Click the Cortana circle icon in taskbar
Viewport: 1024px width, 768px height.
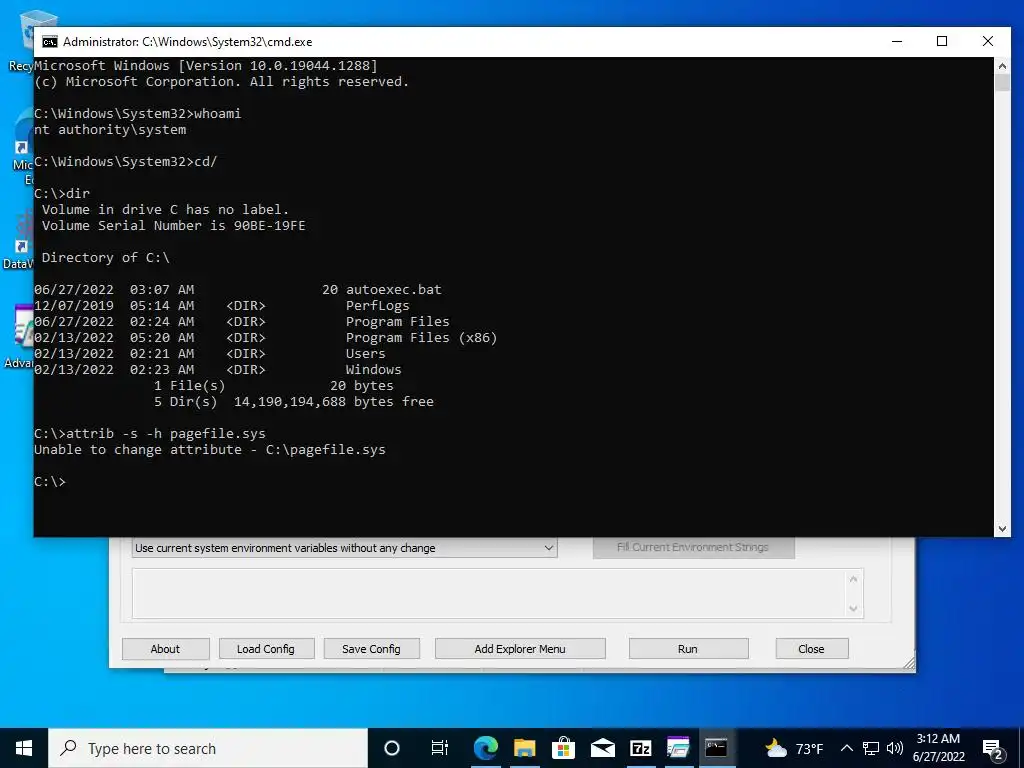(392, 748)
